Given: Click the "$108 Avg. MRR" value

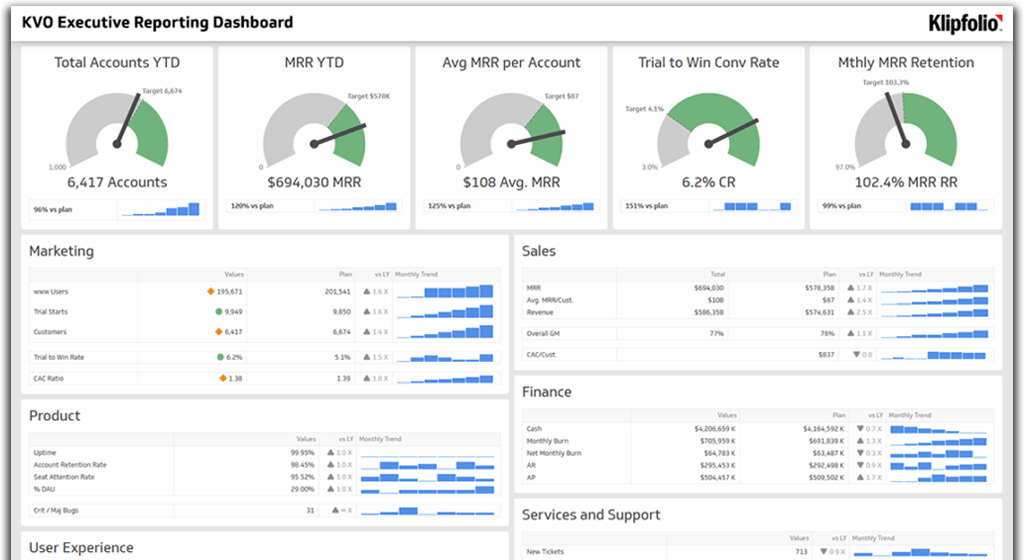Looking at the screenshot, I should coord(511,182).
